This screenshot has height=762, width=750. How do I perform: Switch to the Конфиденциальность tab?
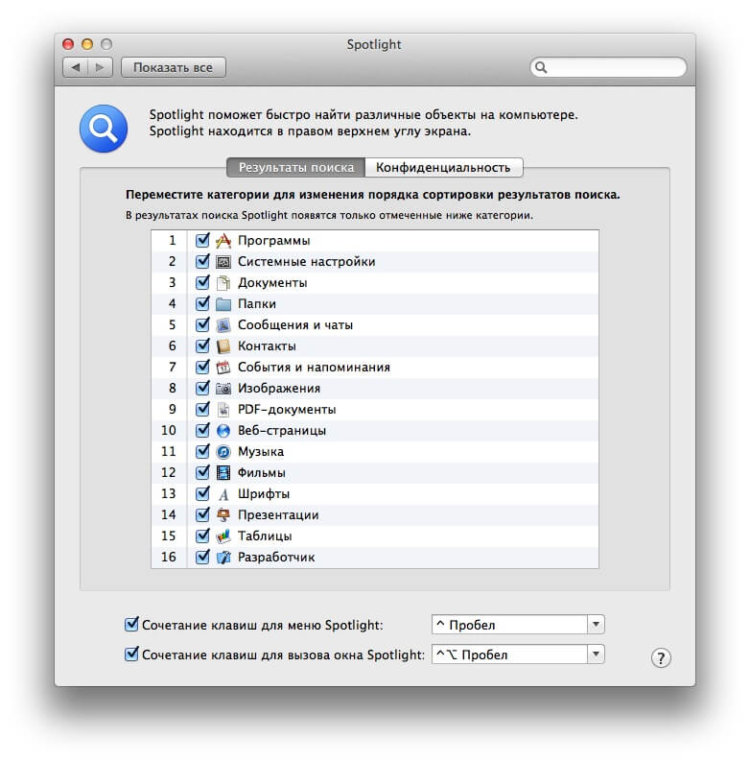444,168
